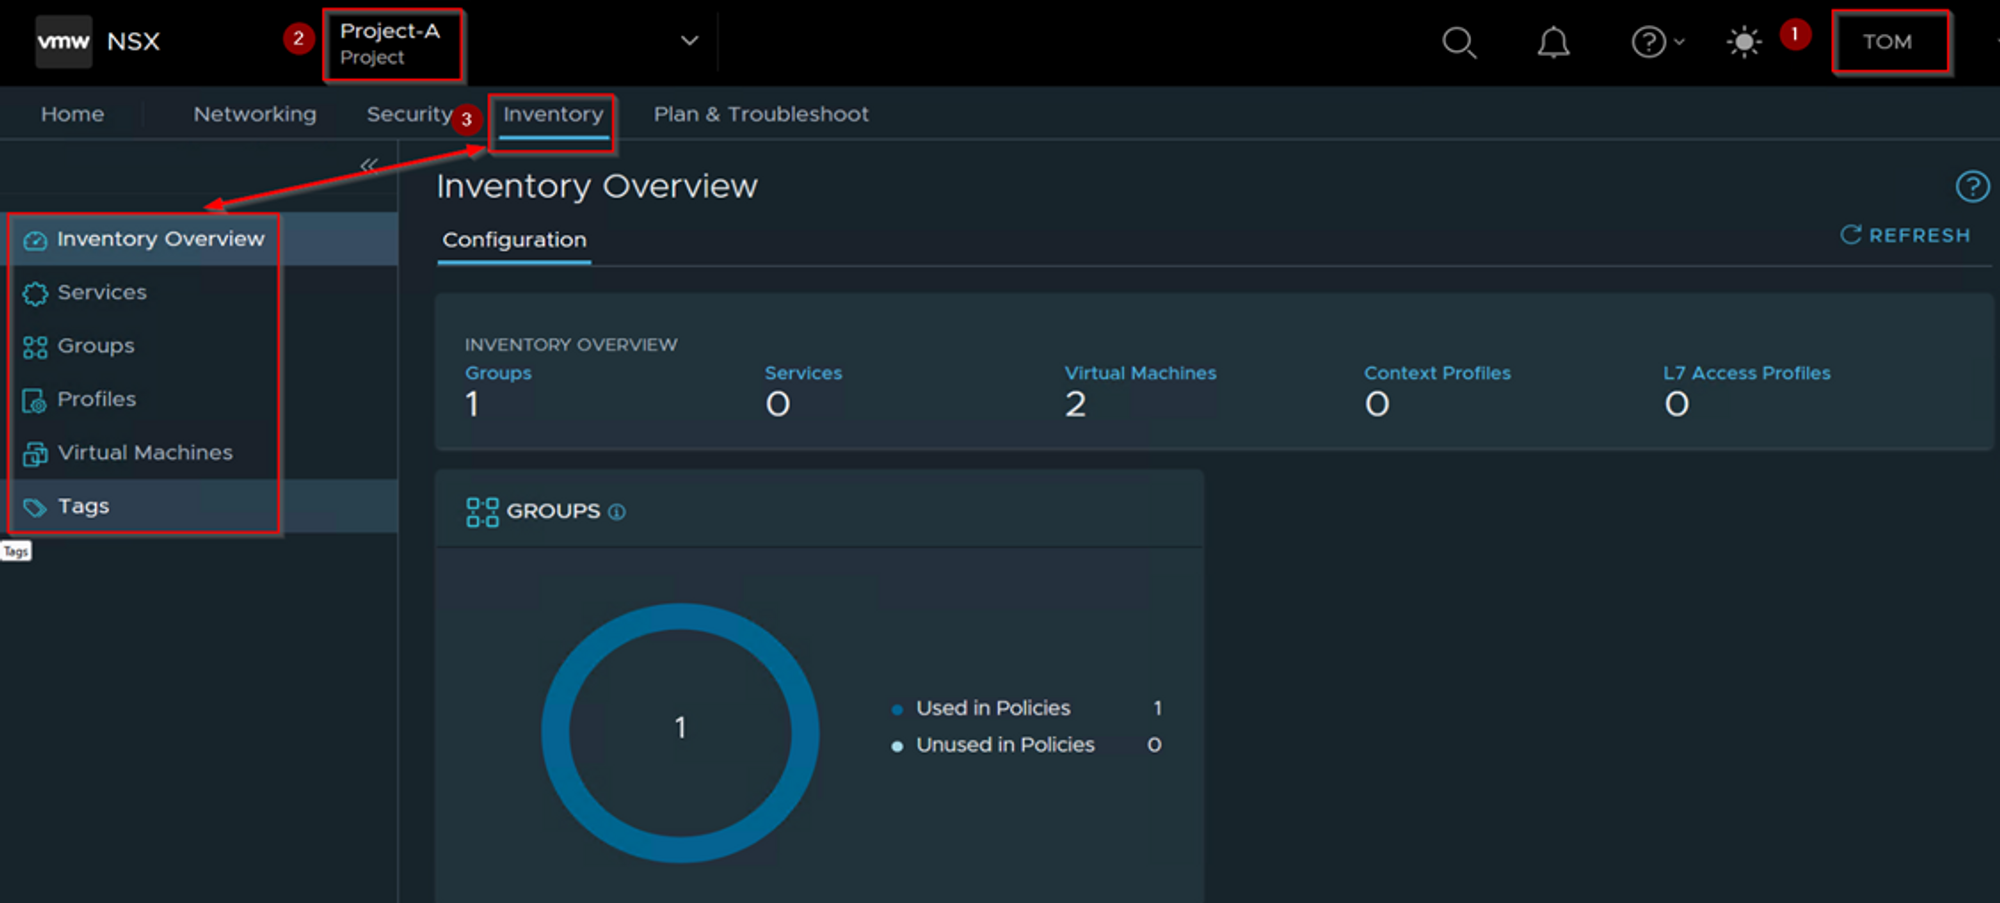This screenshot has width=2000, height=903.
Task: Click the Services icon in the sidebar
Action: coord(35,293)
